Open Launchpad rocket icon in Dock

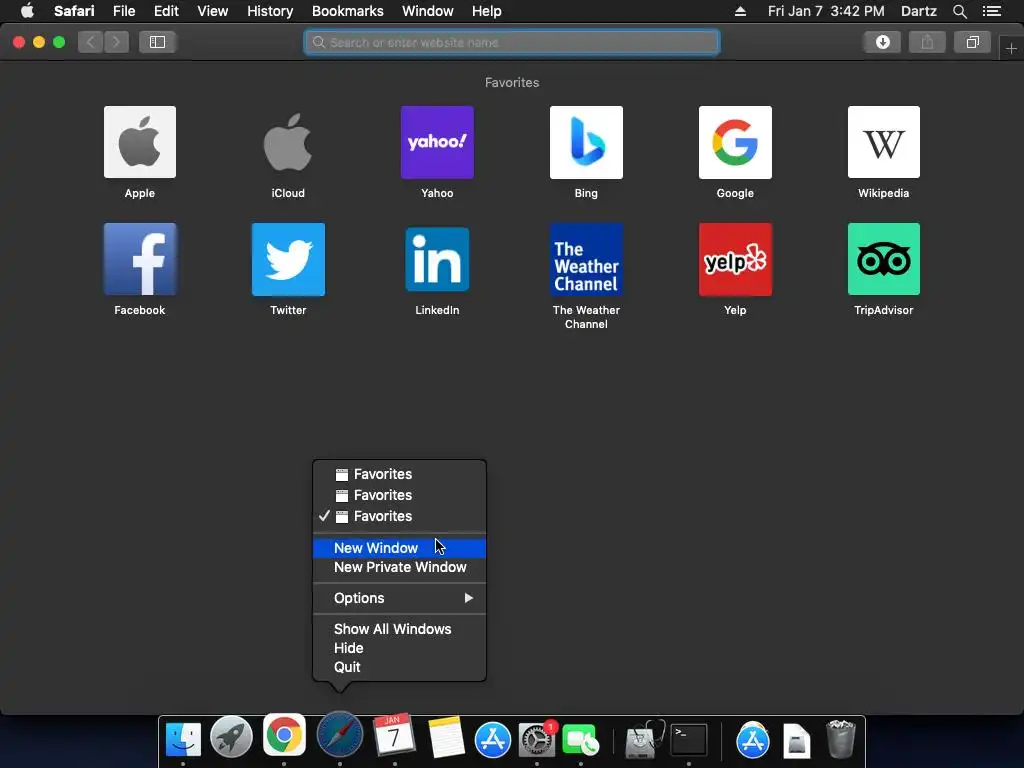231,737
